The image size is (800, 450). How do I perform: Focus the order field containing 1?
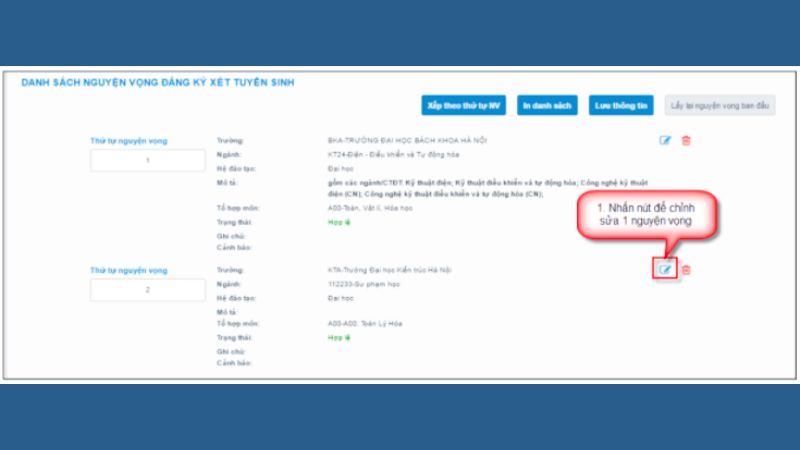click(147, 160)
